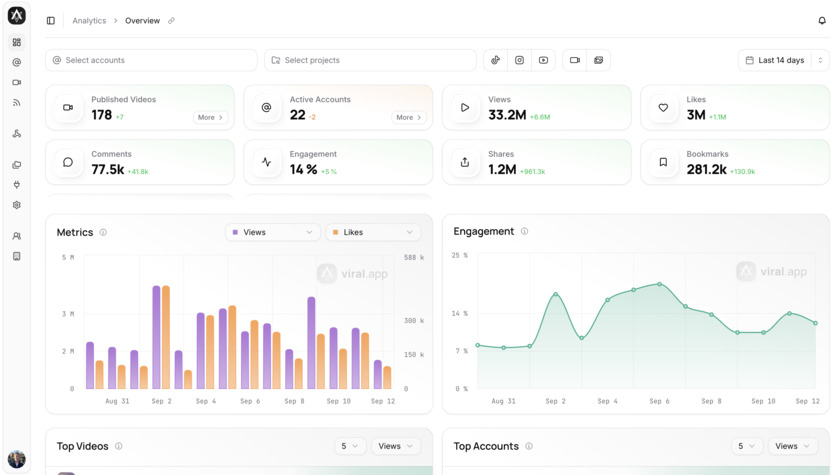Click the Analytics breadcrumb
The image size is (840, 475).
tap(89, 21)
